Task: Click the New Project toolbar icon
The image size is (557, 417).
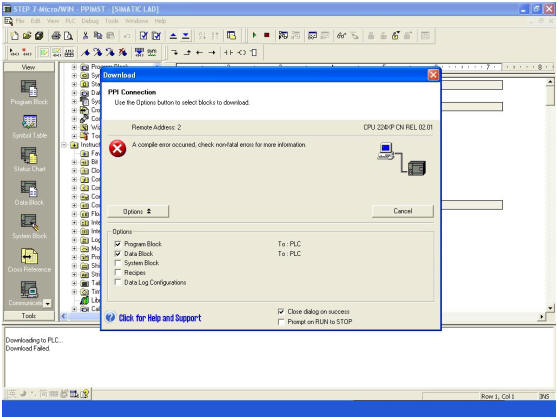Action: 15,36
